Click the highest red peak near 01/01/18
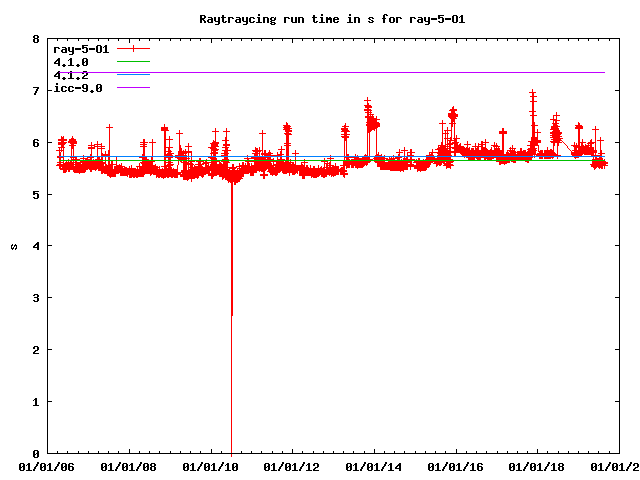640x480 pixels. (532, 96)
